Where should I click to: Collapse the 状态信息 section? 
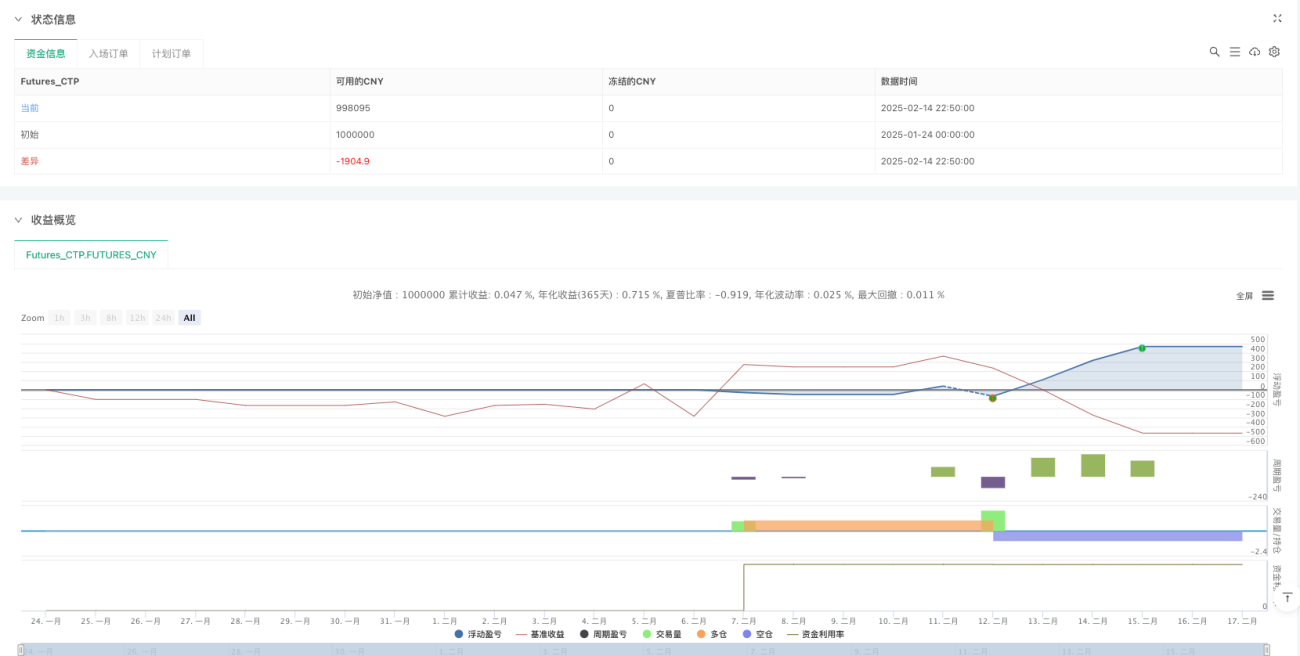pos(18,19)
